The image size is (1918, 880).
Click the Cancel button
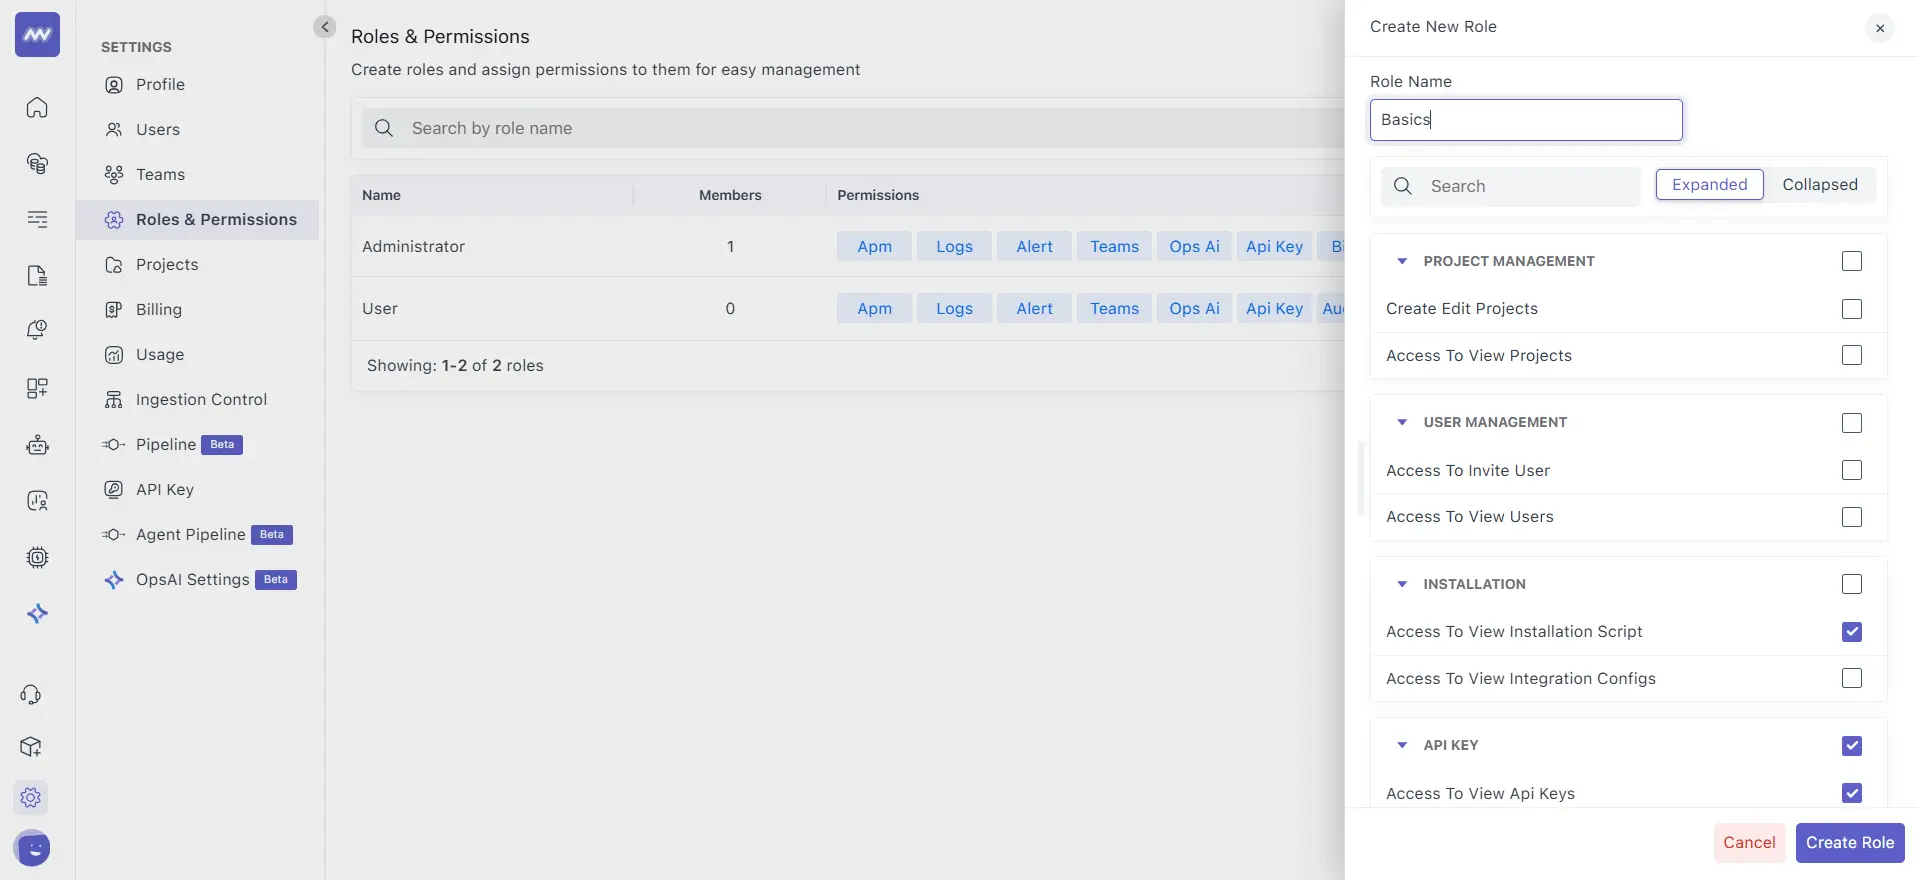(x=1748, y=842)
